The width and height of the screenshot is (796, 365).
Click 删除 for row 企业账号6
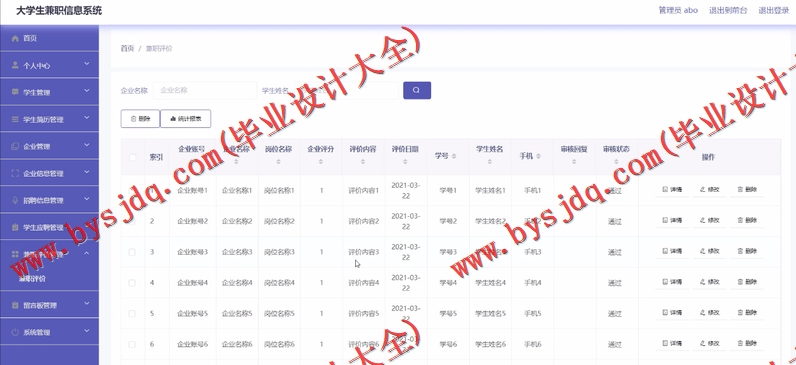pyautogui.click(x=747, y=343)
